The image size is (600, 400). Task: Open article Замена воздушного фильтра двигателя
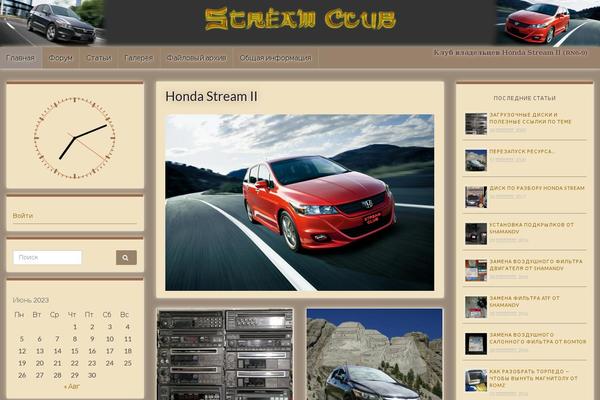coord(536,265)
